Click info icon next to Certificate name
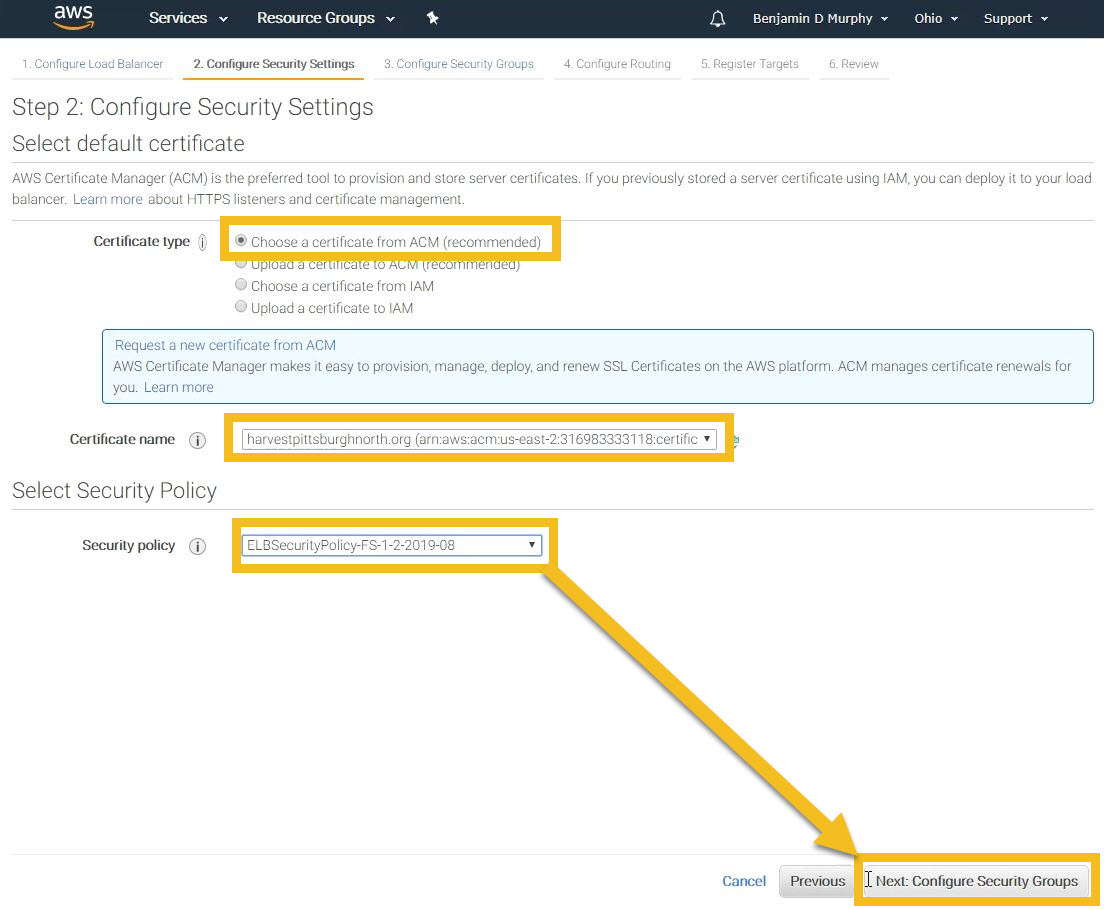This screenshot has height=909, width=1104. click(197, 440)
